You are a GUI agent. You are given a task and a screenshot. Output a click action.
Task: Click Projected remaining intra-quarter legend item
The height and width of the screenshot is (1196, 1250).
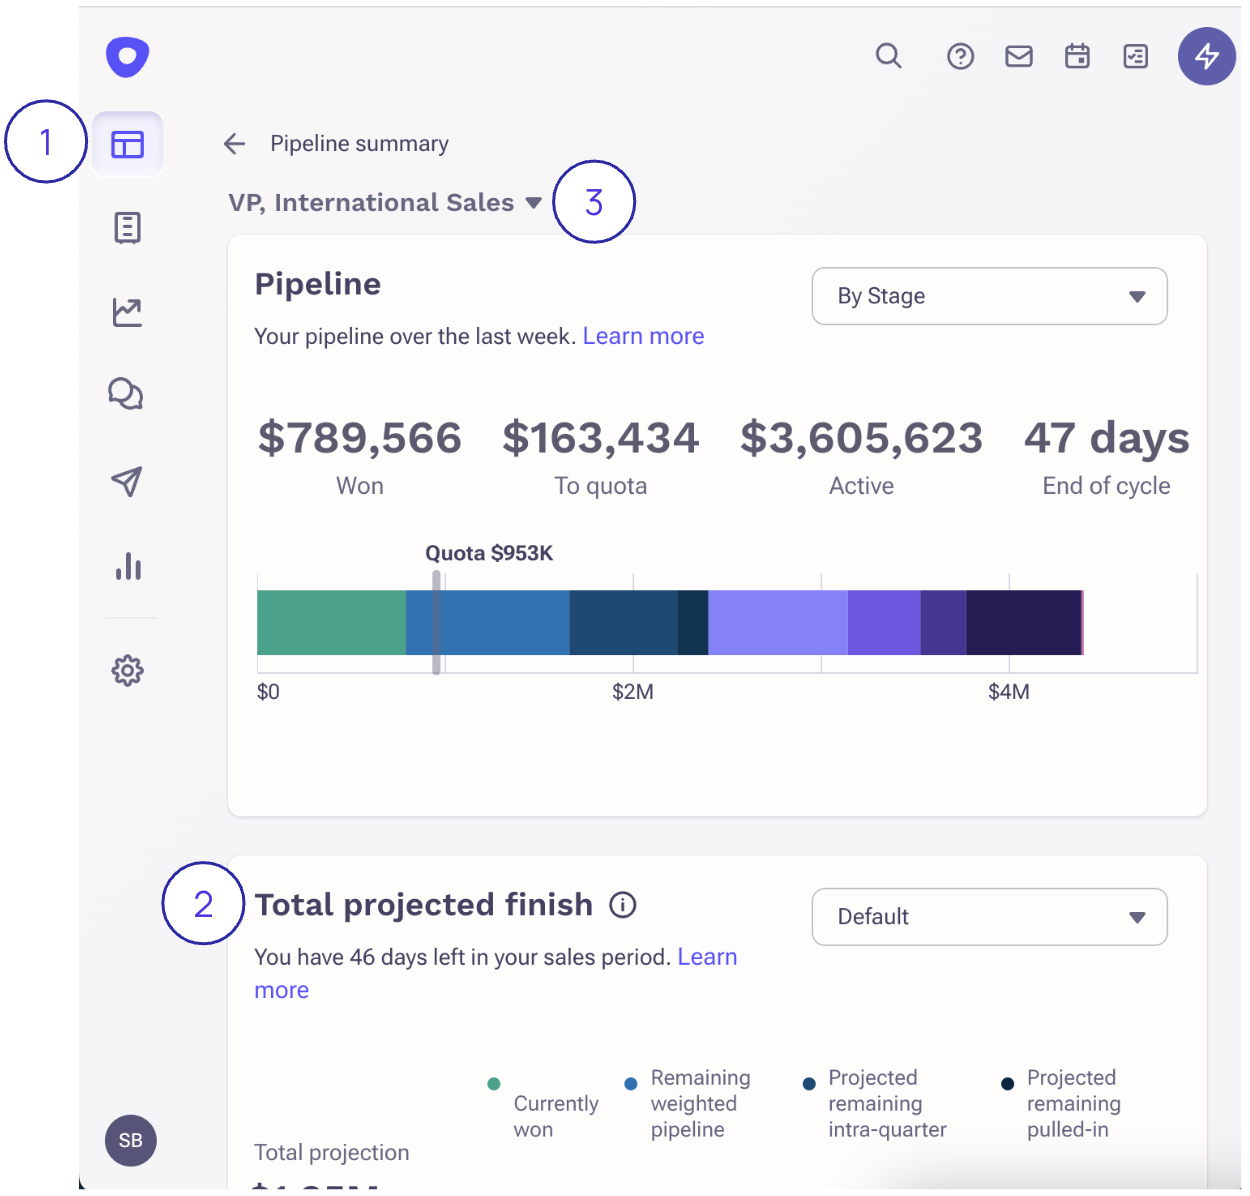point(876,1104)
